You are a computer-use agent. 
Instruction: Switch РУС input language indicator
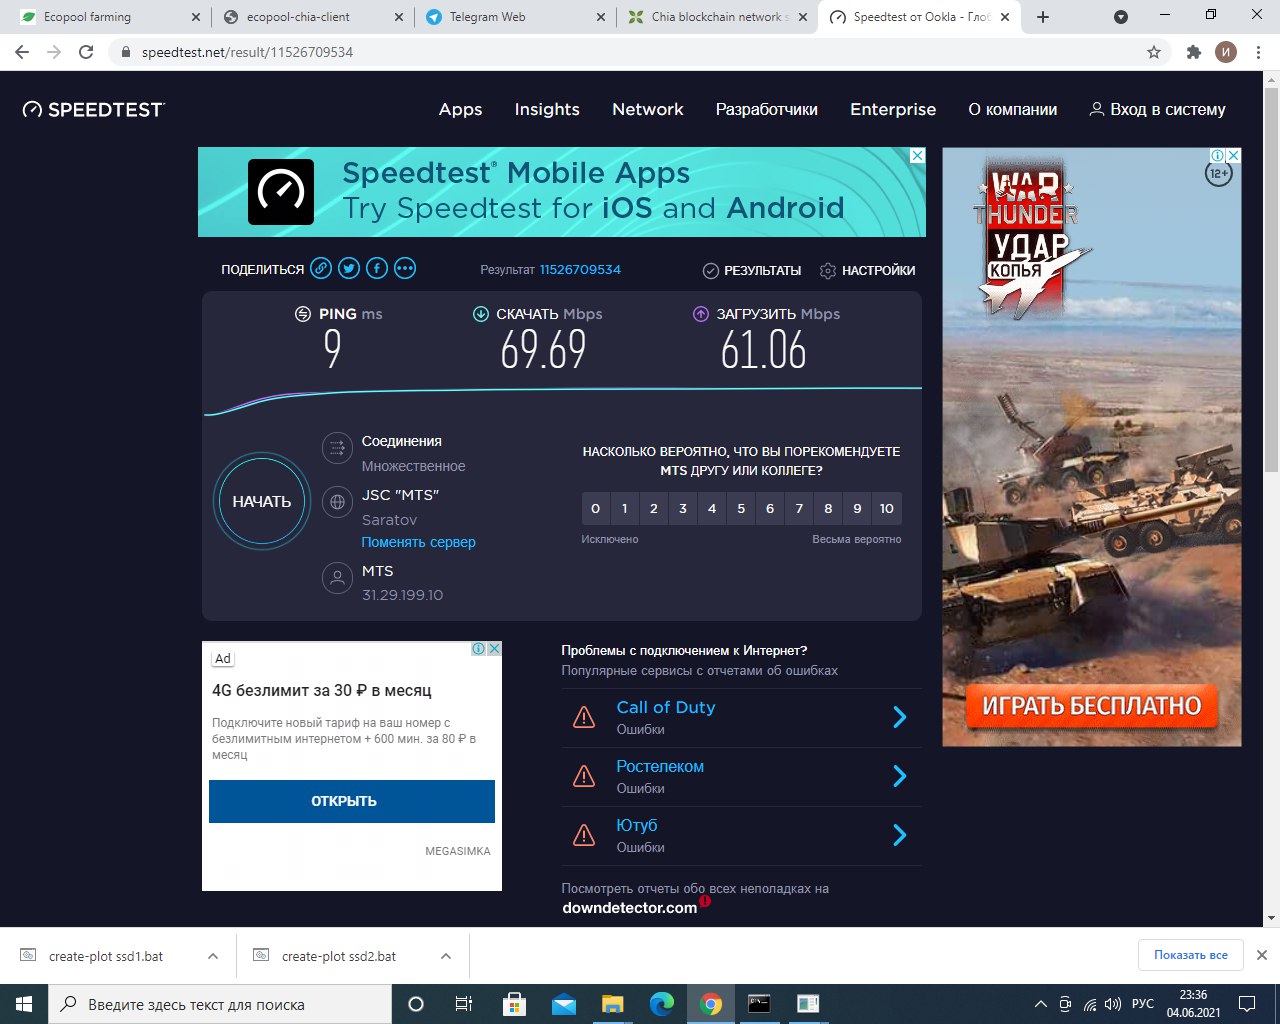point(1143,1004)
